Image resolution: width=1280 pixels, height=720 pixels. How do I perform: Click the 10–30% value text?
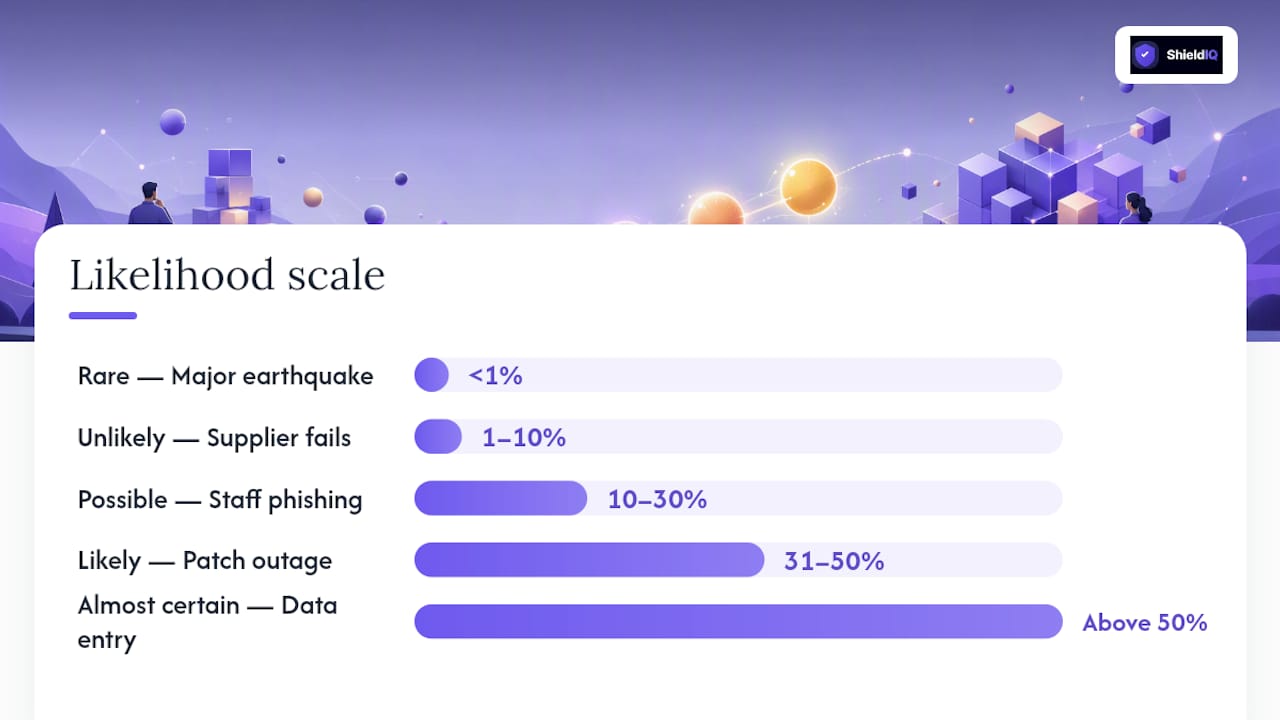tap(657, 499)
